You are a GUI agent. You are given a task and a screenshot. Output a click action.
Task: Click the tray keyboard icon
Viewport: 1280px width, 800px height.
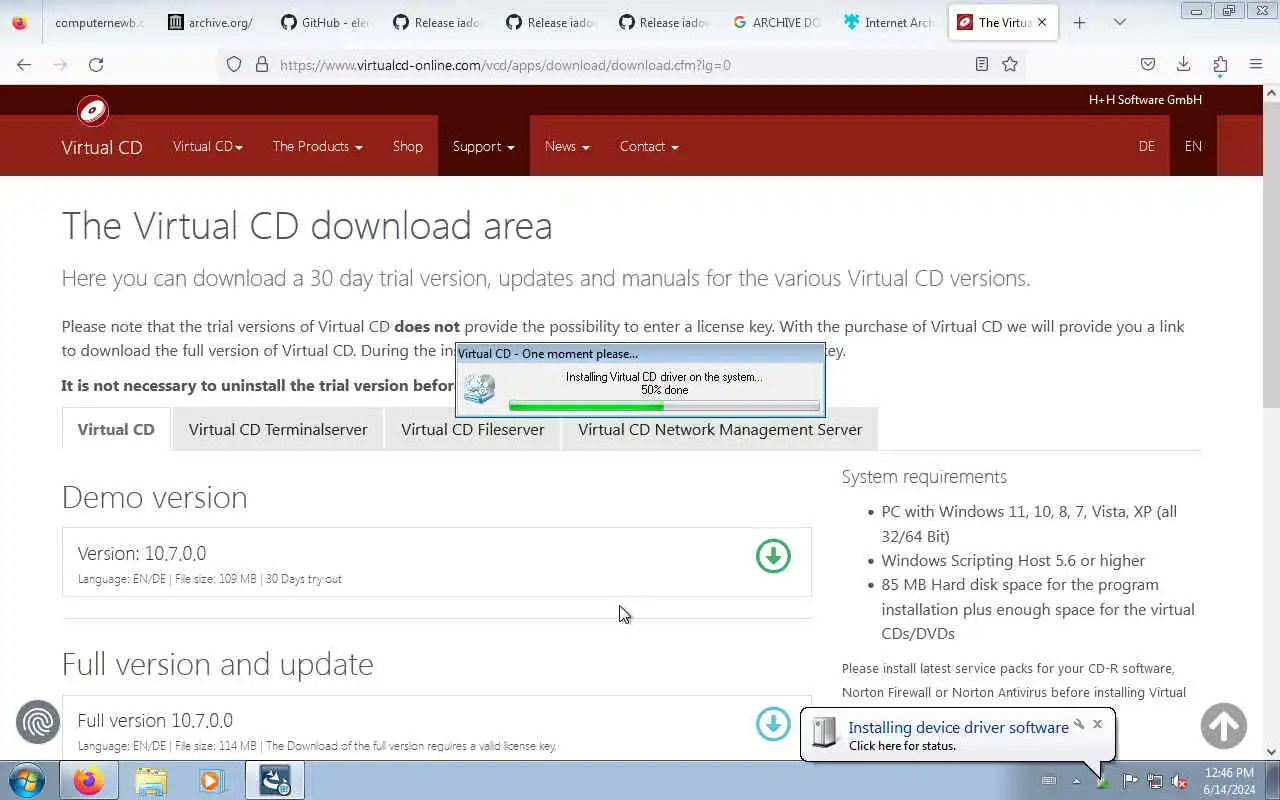coord(1048,781)
